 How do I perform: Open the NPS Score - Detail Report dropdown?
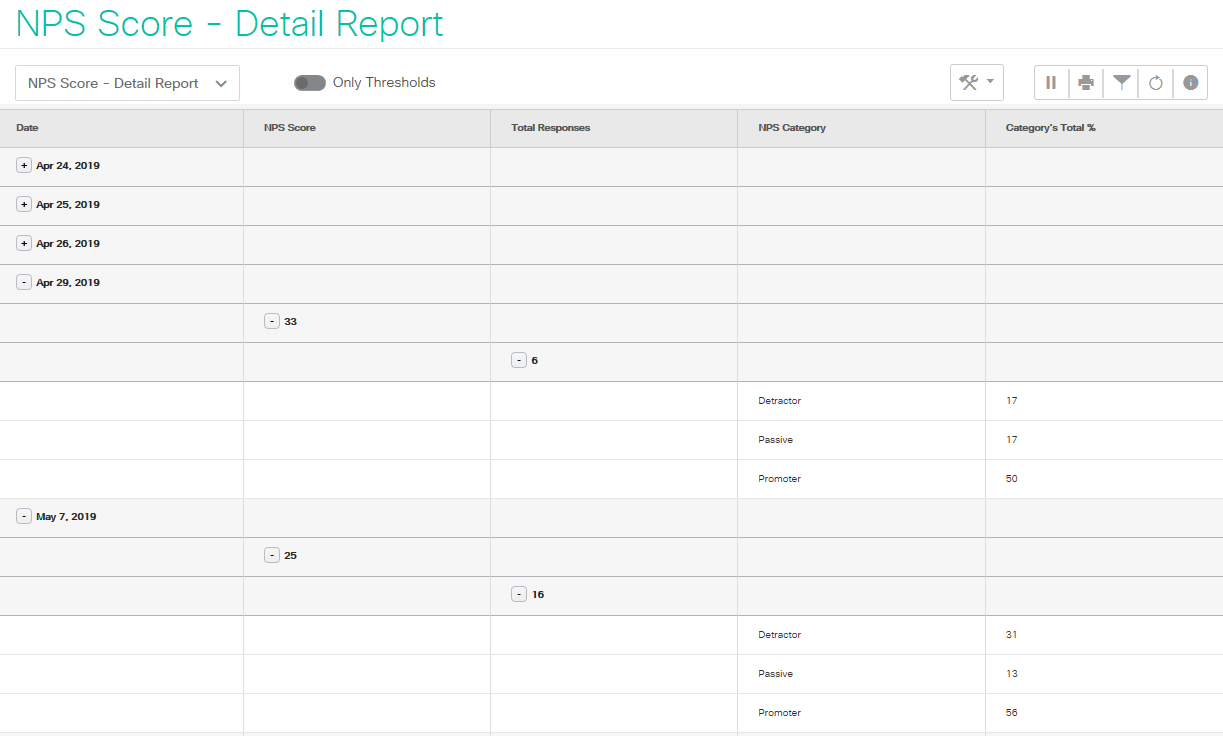coord(127,83)
